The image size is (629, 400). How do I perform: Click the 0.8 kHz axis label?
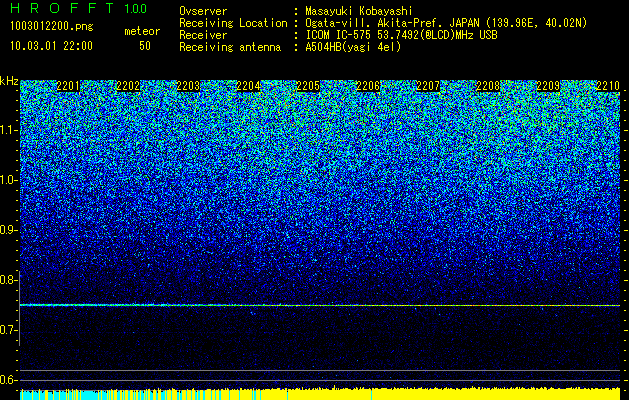pos(8,280)
